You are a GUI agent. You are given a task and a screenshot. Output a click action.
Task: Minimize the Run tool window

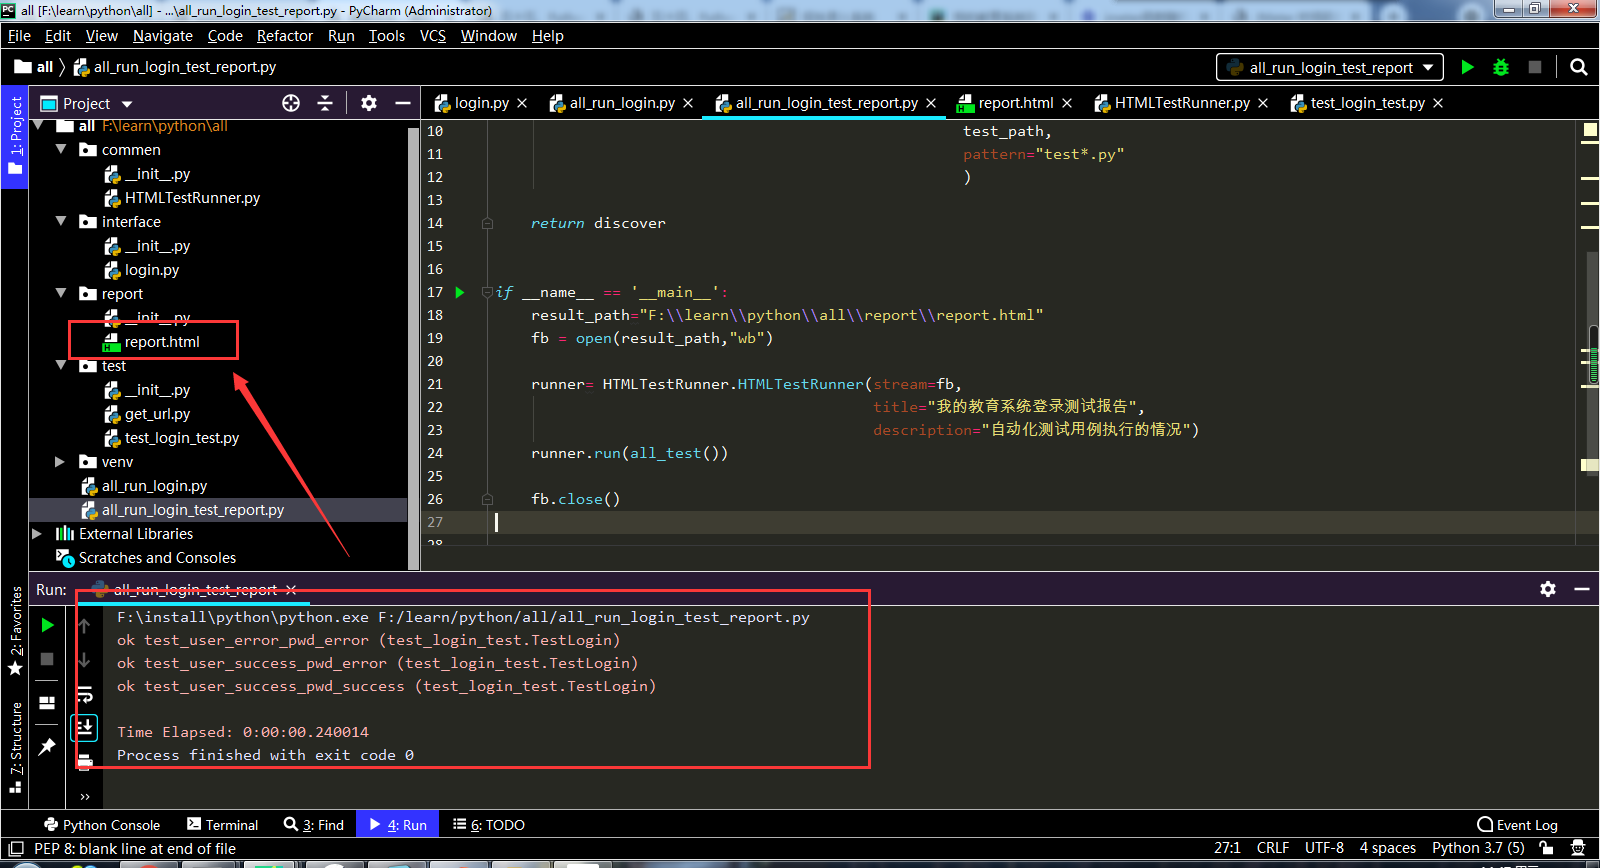[x=1582, y=589]
